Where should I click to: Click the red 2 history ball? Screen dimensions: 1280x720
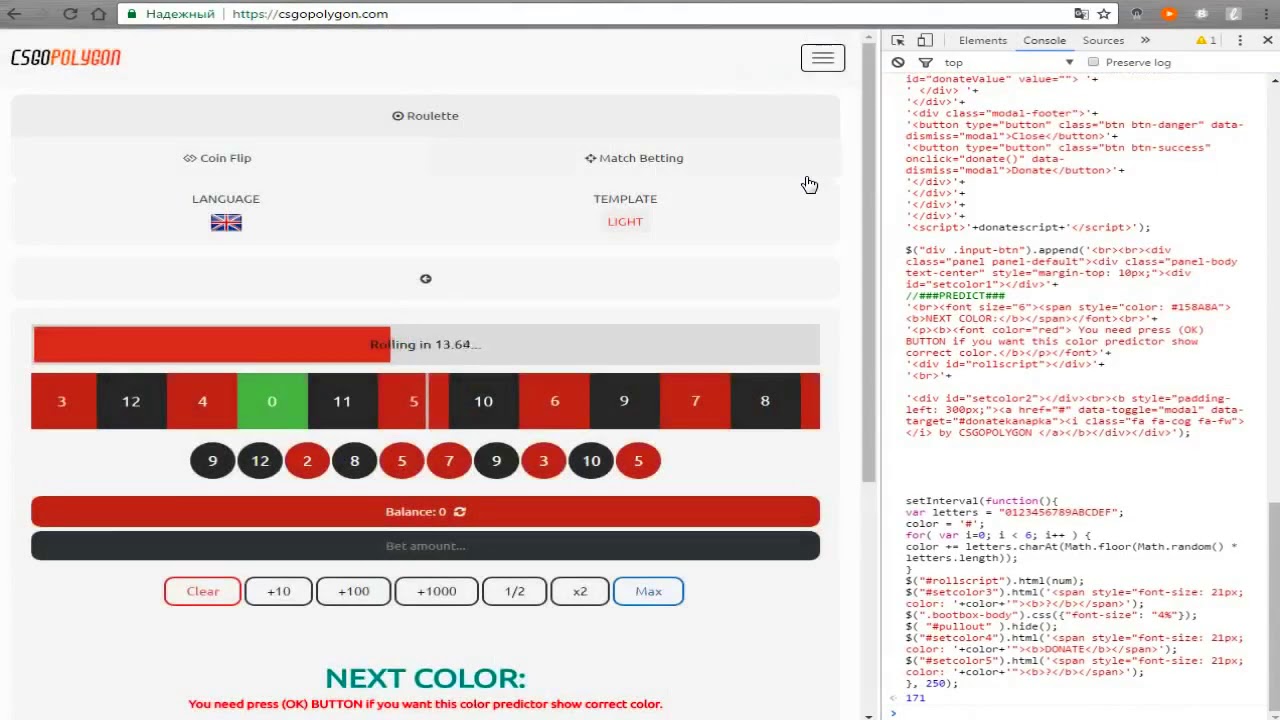pyautogui.click(x=307, y=461)
